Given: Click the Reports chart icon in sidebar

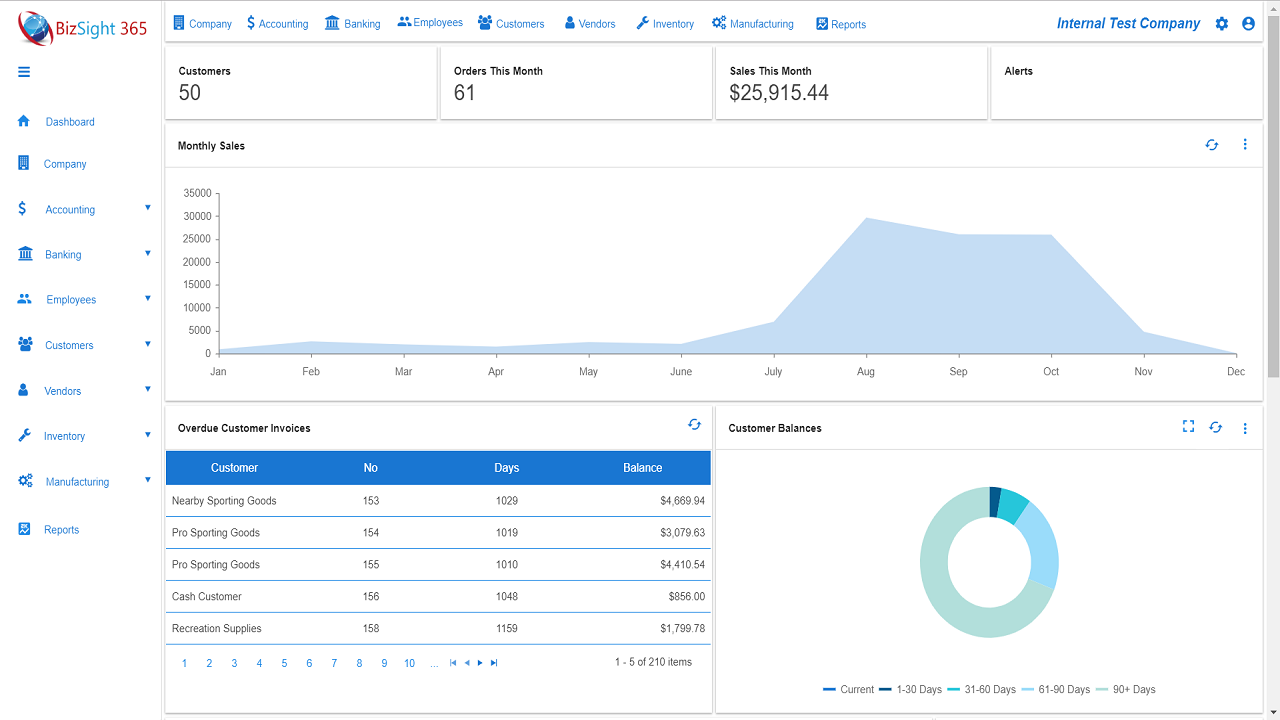Looking at the screenshot, I should coord(24,529).
